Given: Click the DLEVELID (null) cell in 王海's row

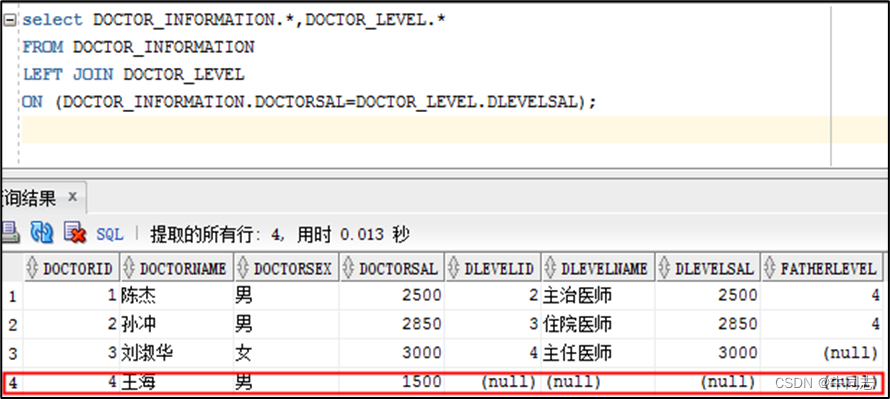Looking at the screenshot, I should tap(492, 382).
